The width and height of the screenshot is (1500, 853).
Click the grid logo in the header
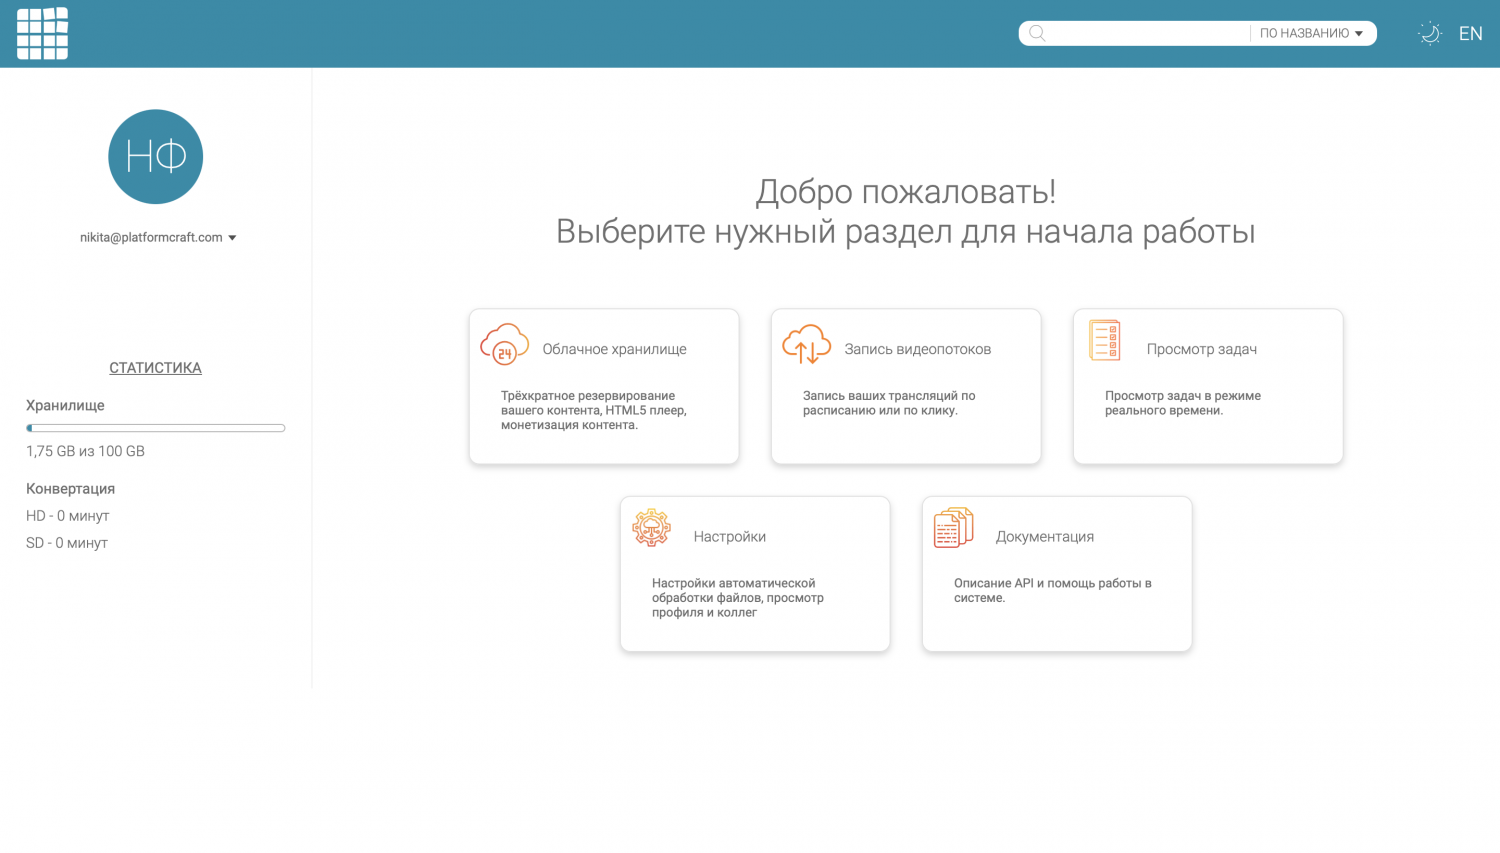(42, 34)
